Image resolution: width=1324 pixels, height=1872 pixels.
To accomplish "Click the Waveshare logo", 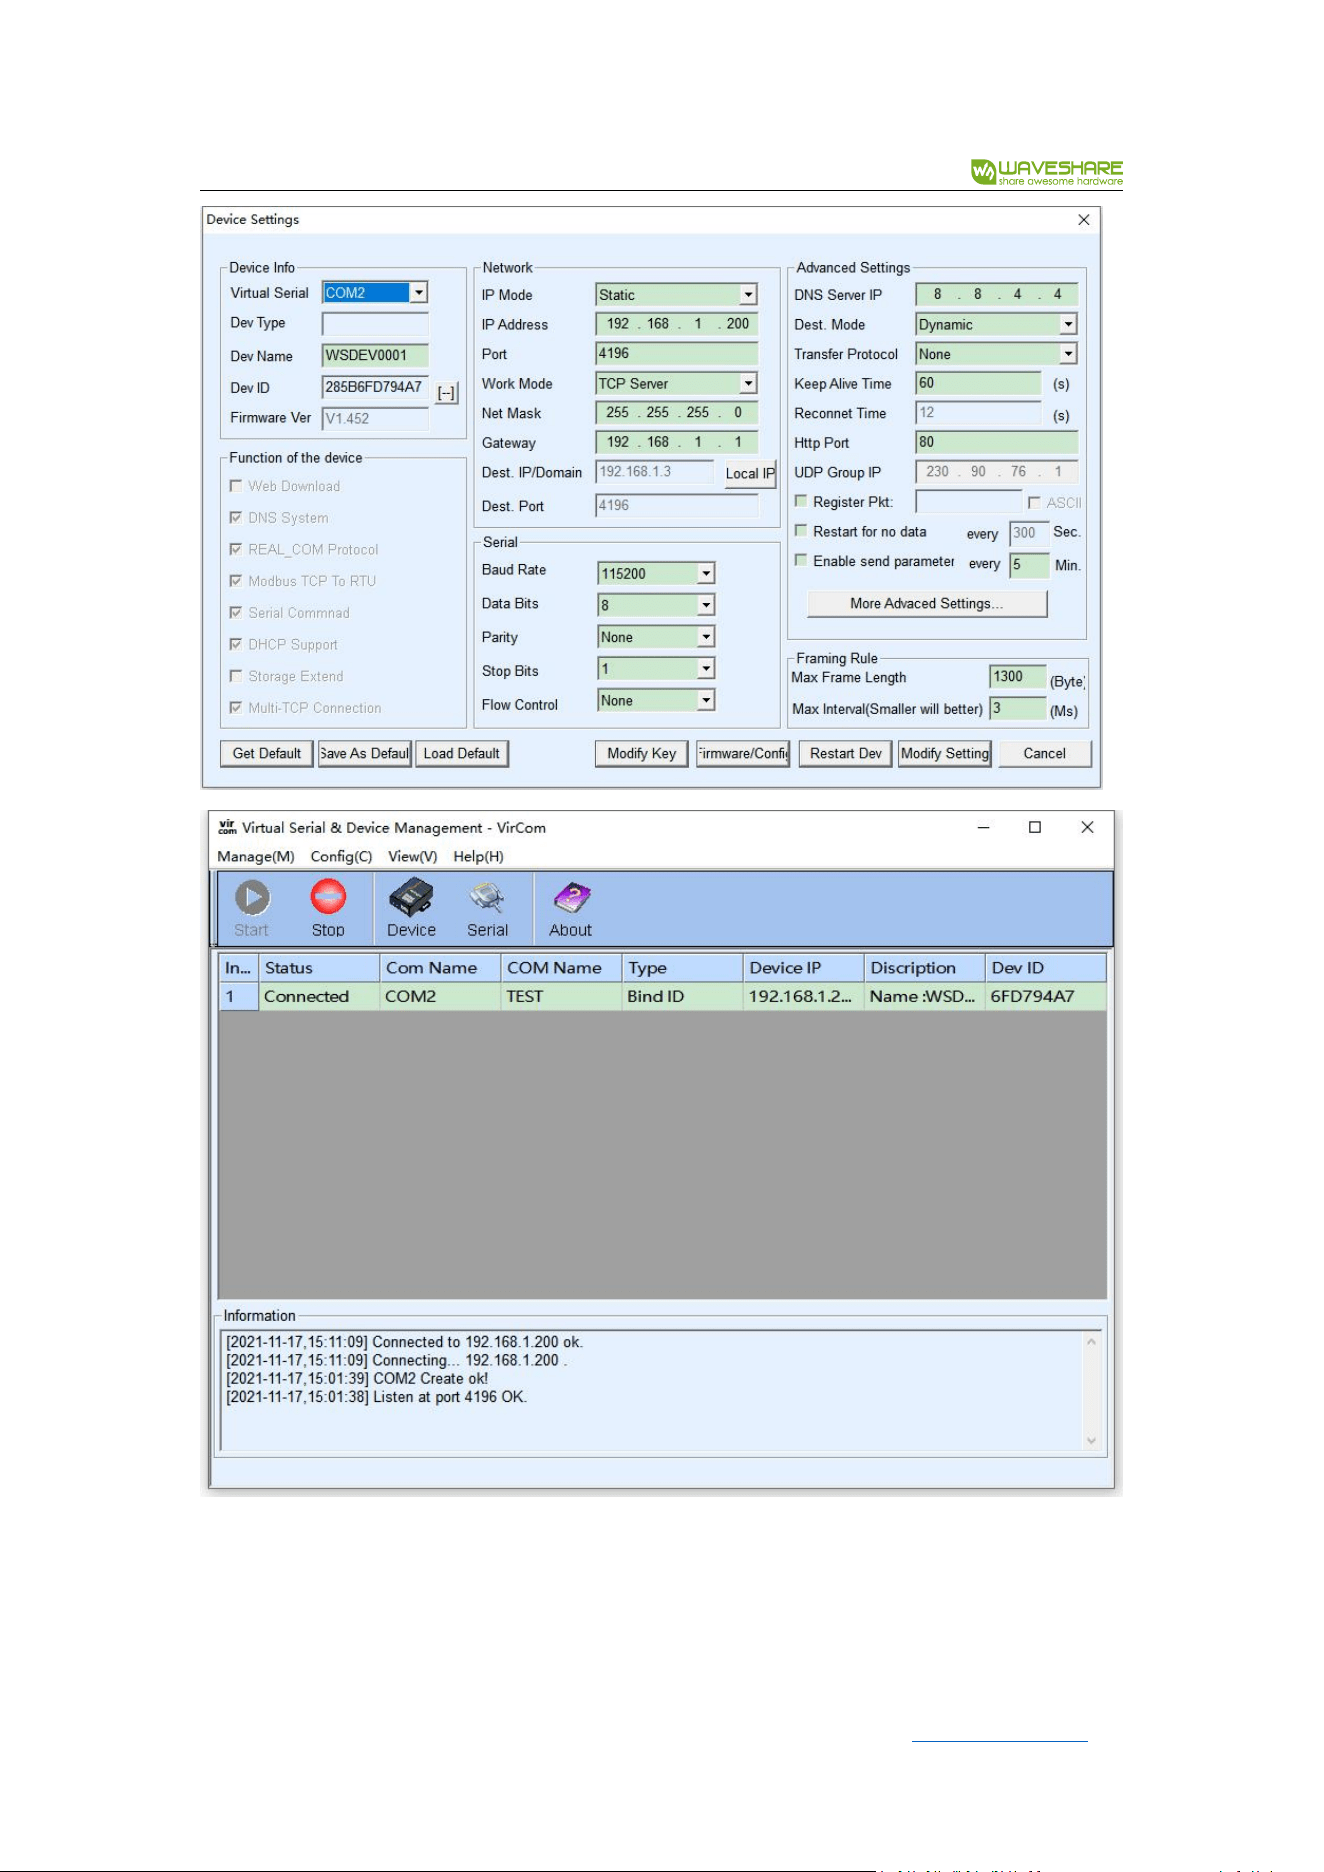I will (x=1046, y=172).
